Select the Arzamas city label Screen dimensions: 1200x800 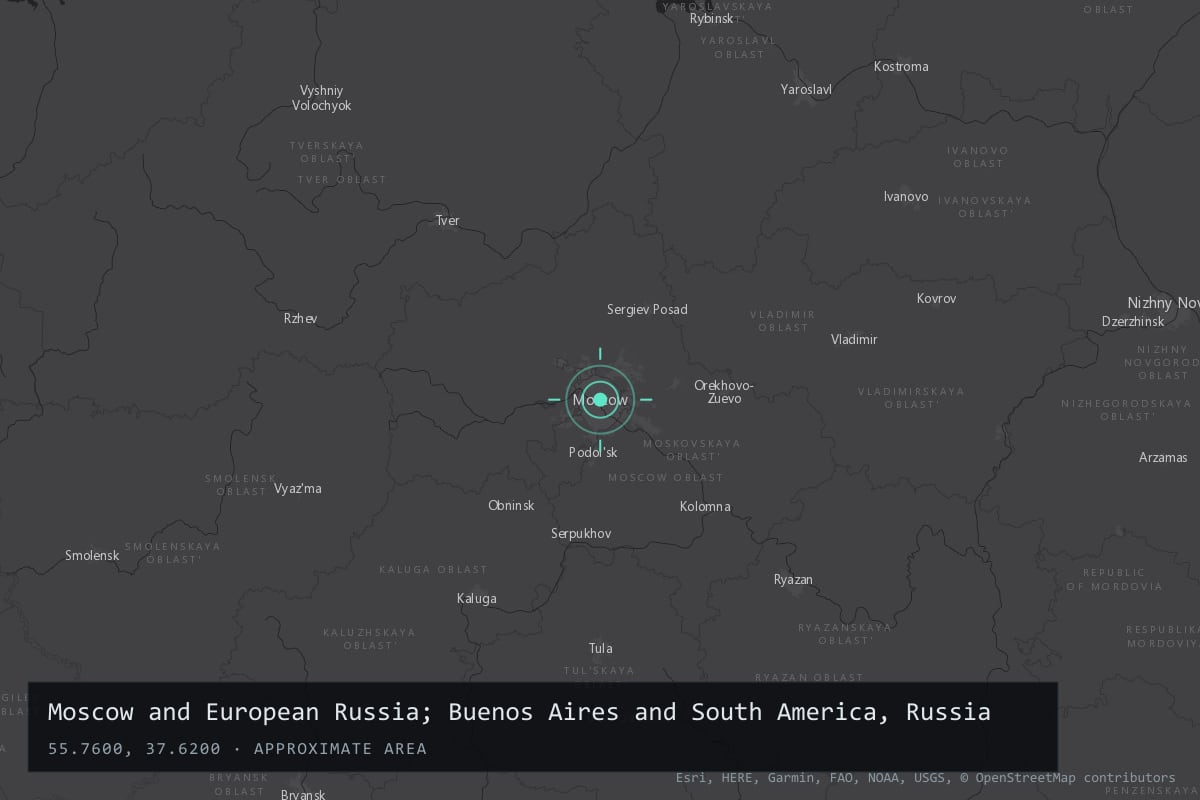[1163, 458]
